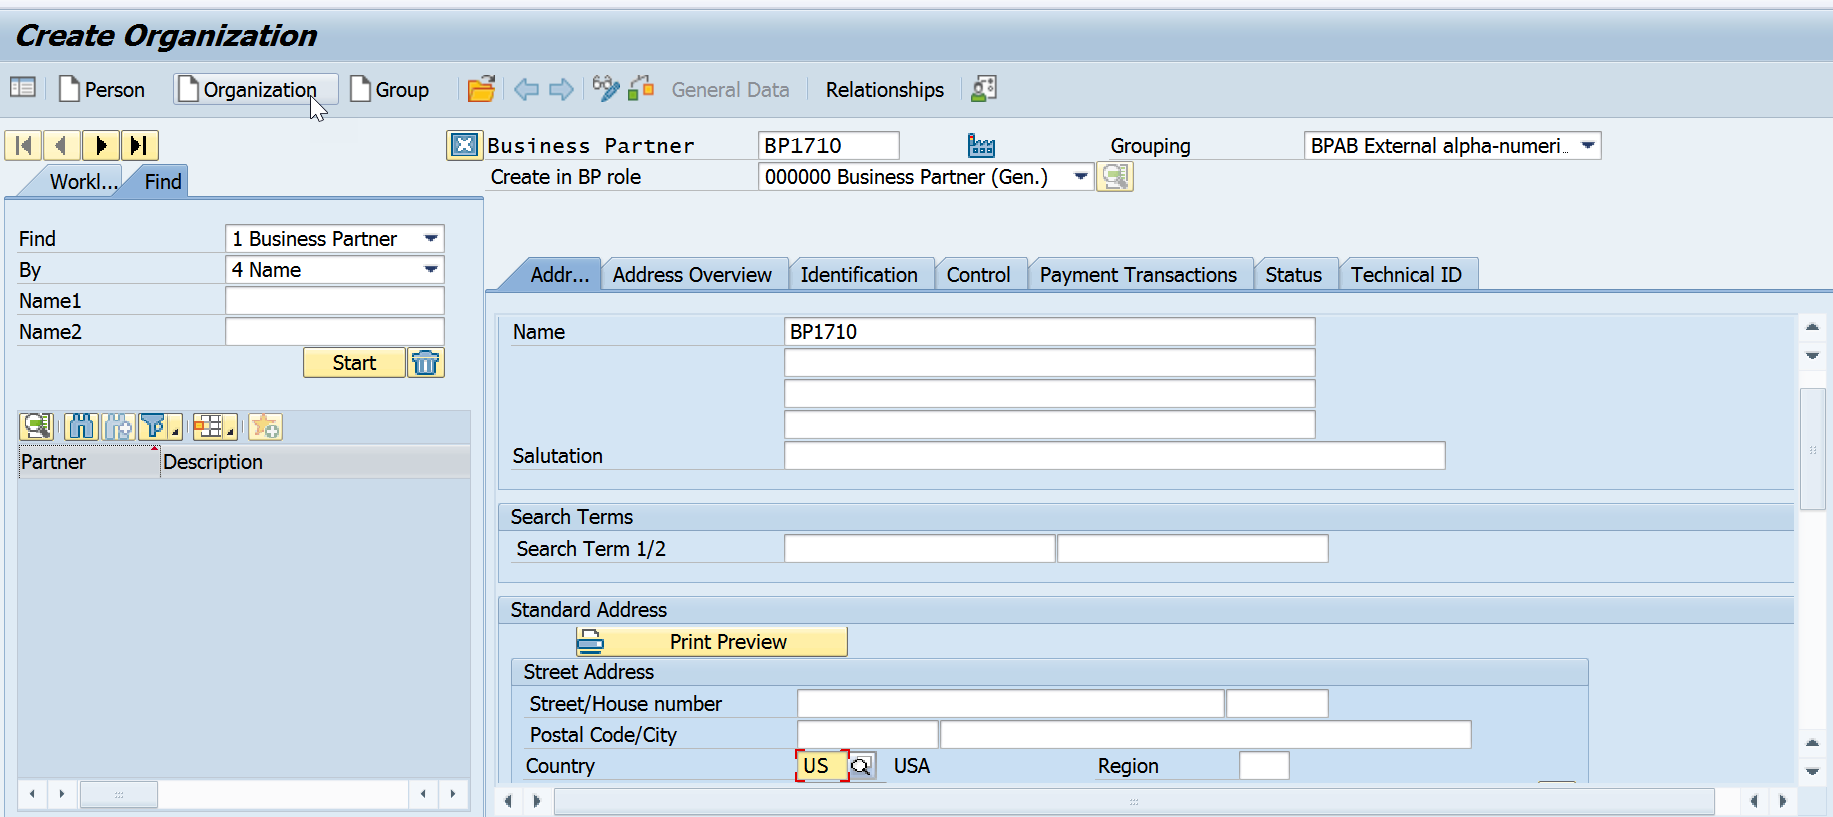Screen dimensions: 1833x817
Task: Open the Create in BP role dropdown
Action: click(1080, 177)
